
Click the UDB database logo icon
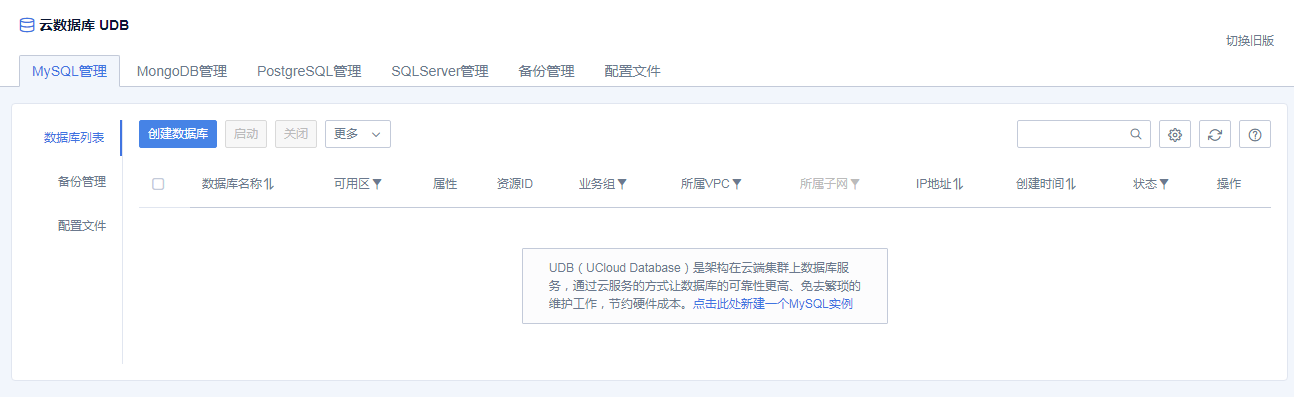[x=27, y=25]
